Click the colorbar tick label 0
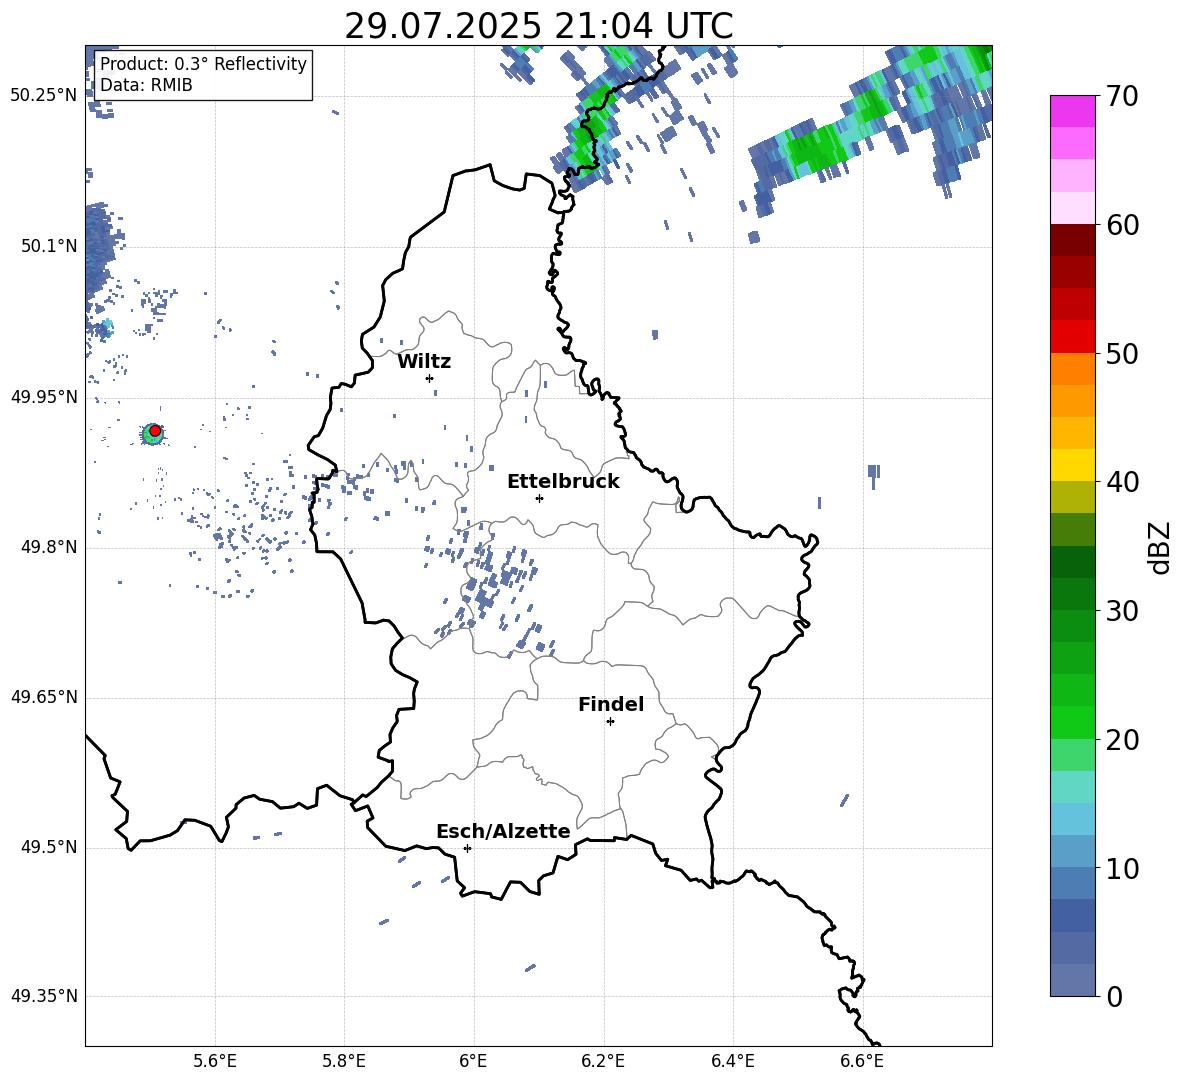This screenshot has height=1081, width=1184. pos(1114,996)
